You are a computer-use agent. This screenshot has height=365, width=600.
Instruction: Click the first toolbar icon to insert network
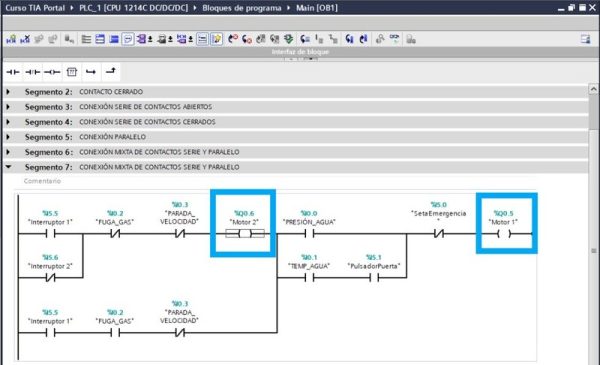point(11,39)
